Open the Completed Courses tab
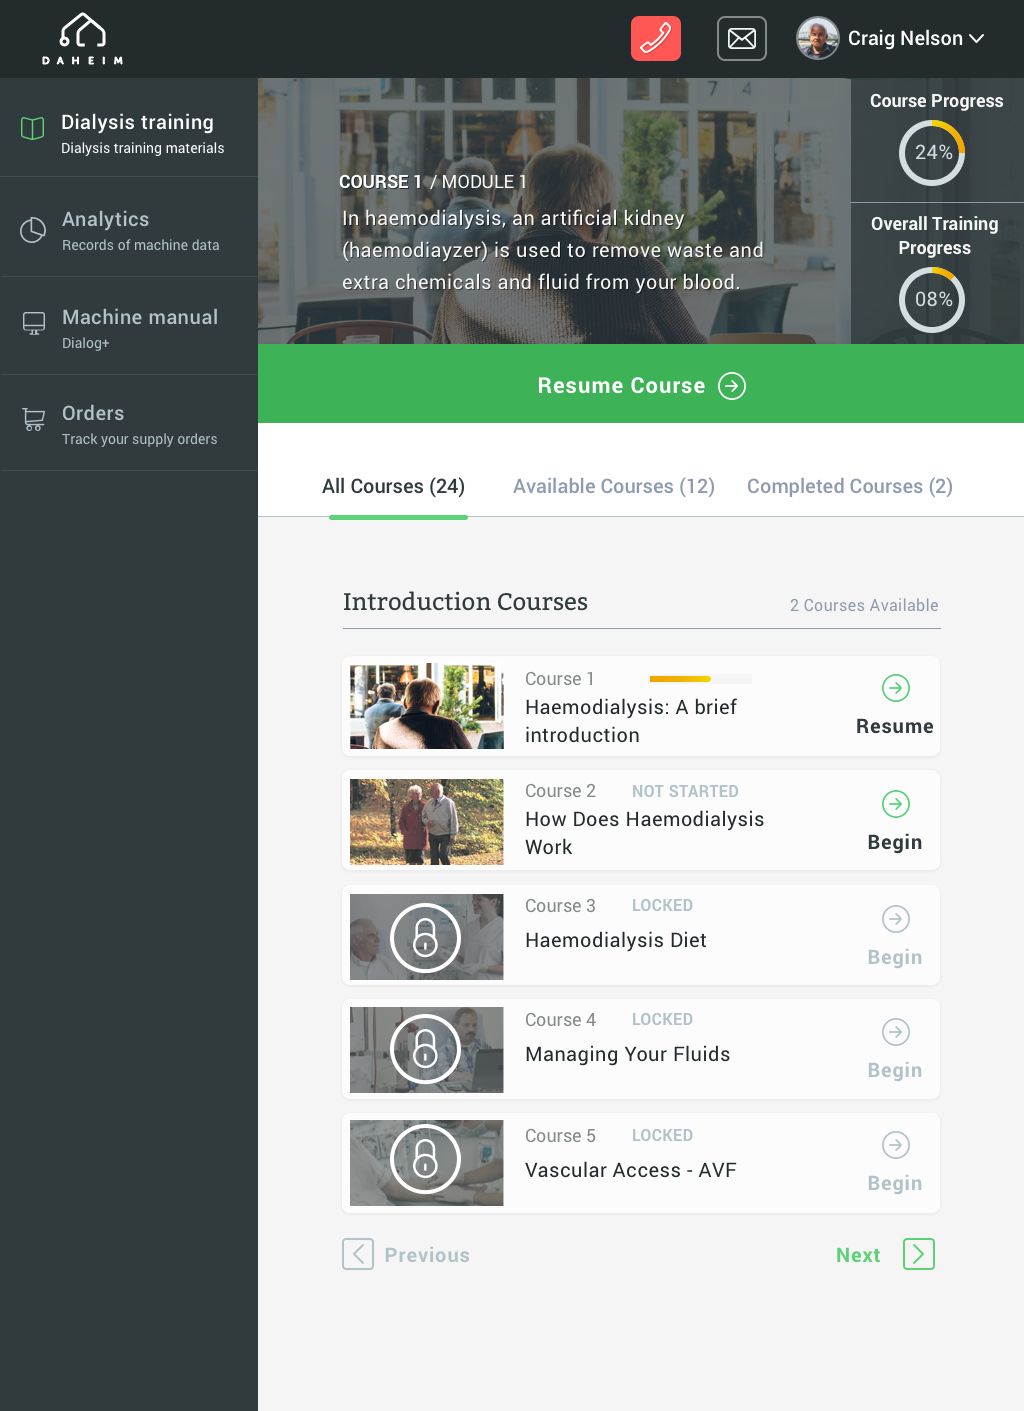Image resolution: width=1024 pixels, height=1411 pixels. pos(849,486)
